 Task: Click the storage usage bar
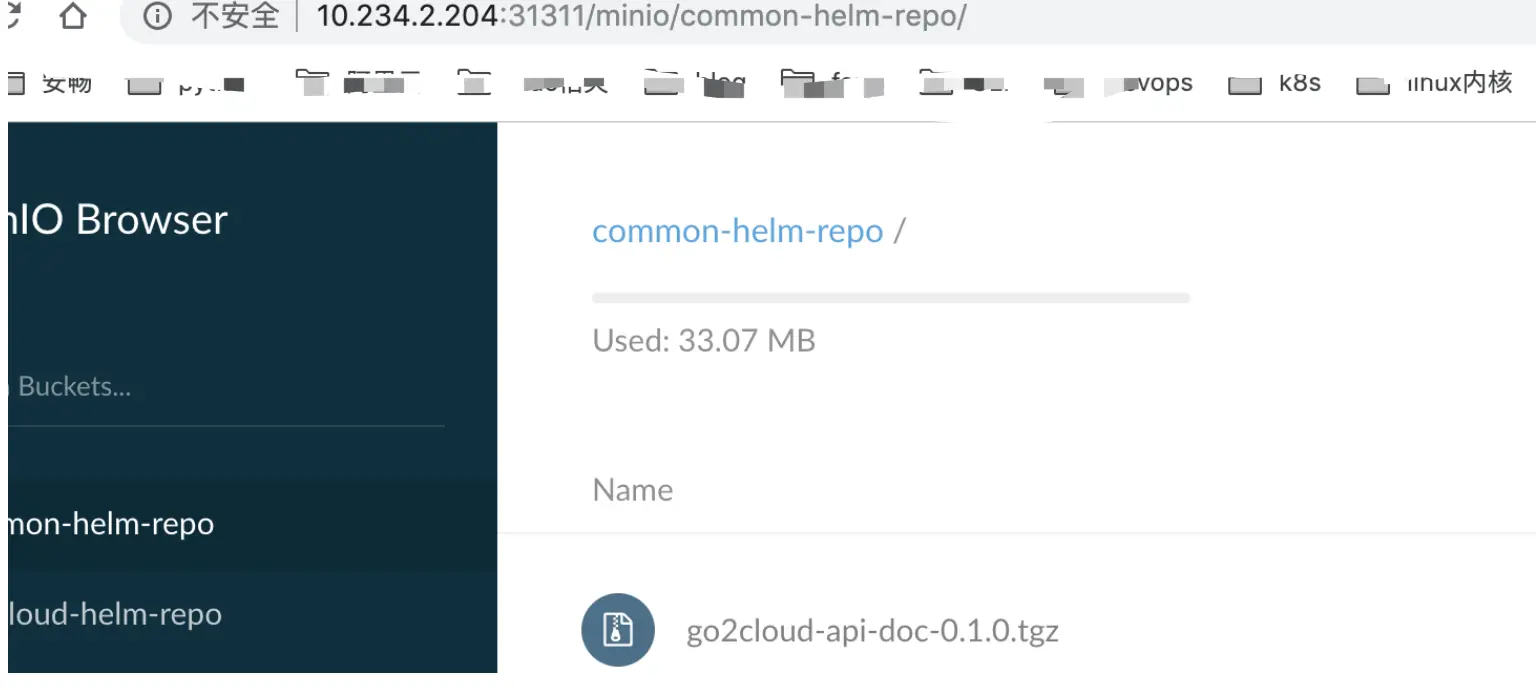891,297
